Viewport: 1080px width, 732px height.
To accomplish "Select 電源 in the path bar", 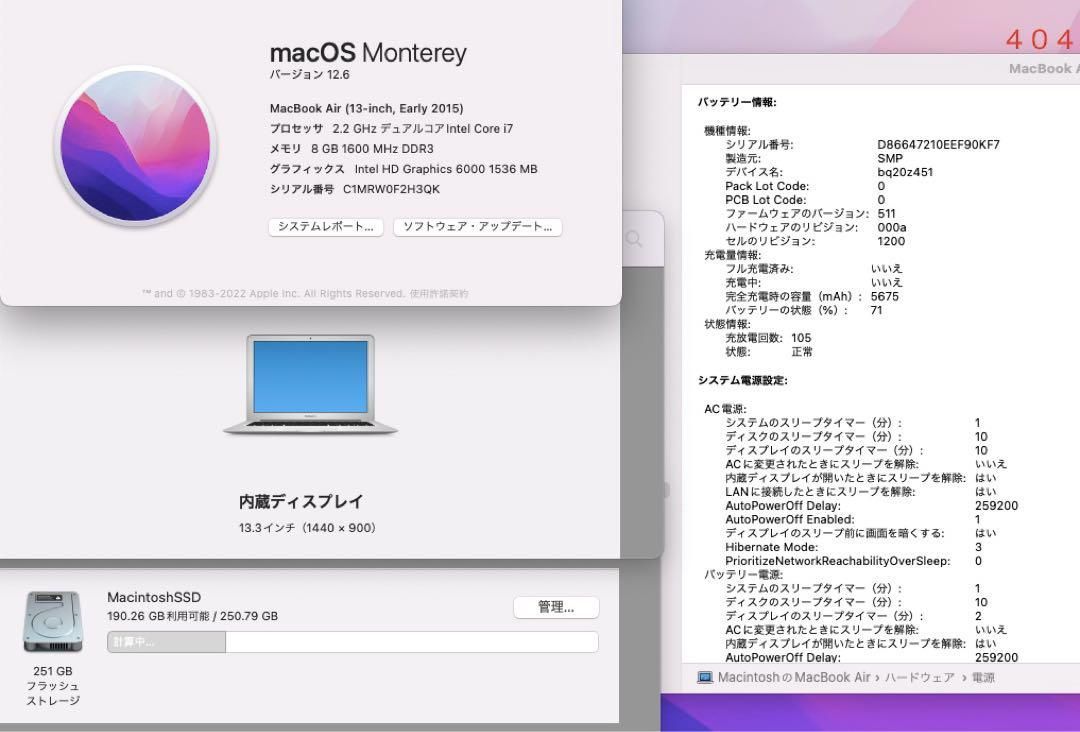I will pos(983,678).
